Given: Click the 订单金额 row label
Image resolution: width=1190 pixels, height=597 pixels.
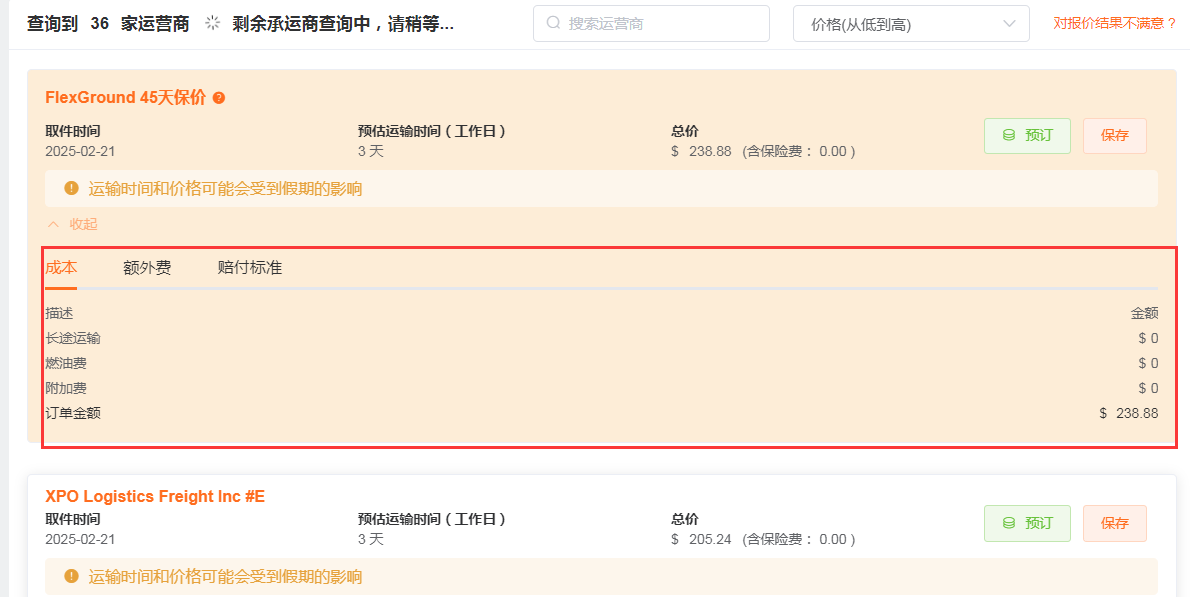Looking at the screenshot, I should tap(73, 413).
